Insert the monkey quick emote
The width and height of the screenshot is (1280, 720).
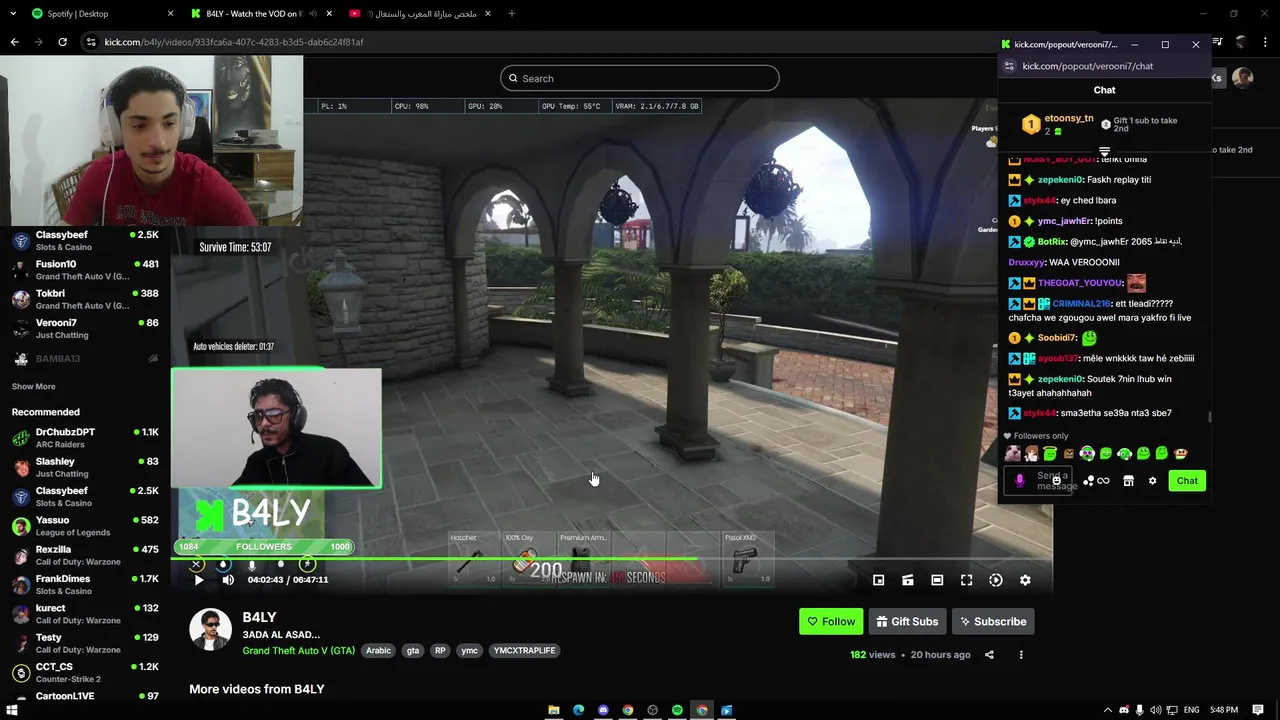(x=1181, y=454)
